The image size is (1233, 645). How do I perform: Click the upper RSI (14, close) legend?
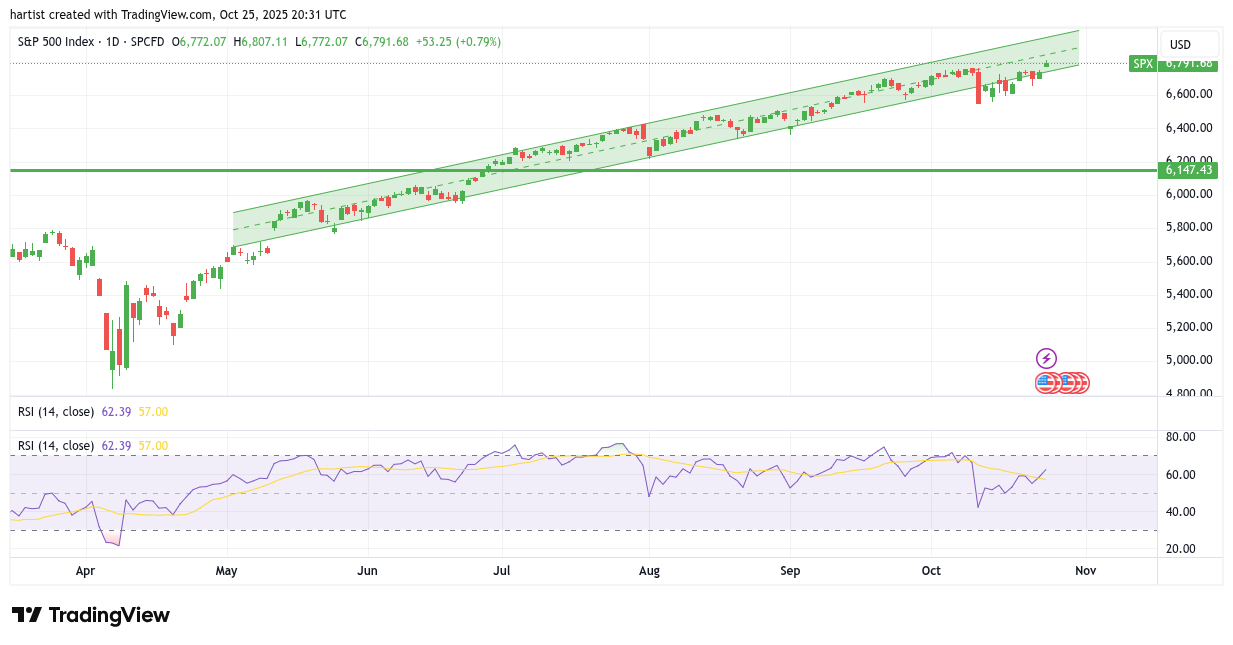tap(56, 412)
